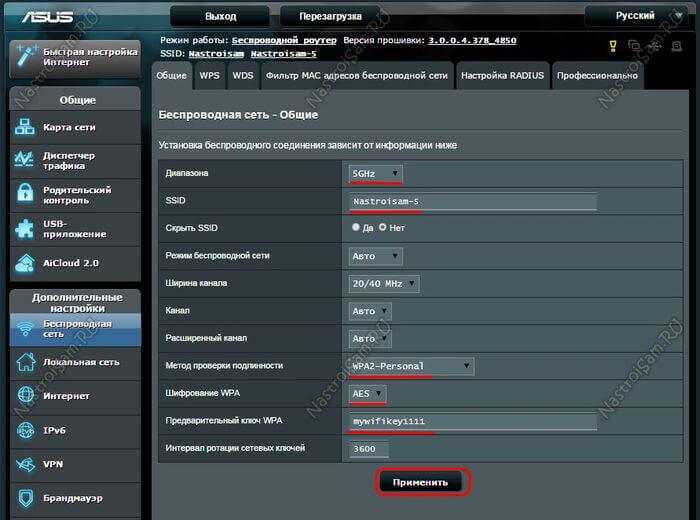Open Брандмауэр in sidebar
This screenshot has width=700, height=520.
75,499
